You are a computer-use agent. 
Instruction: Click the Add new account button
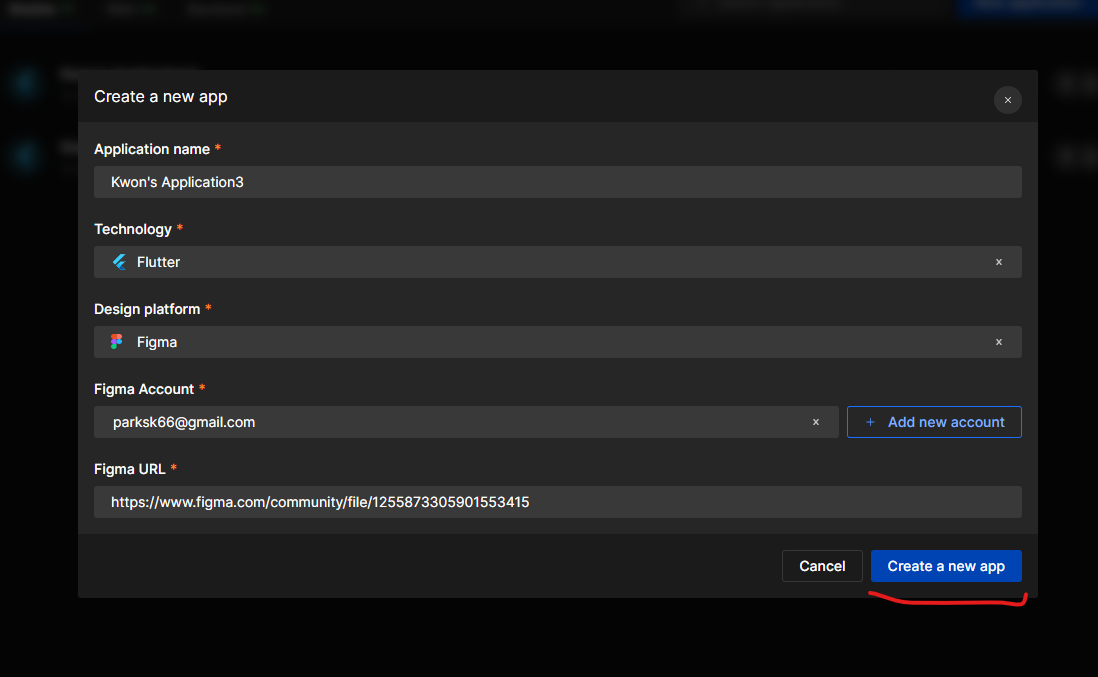[x=934, y=422]
